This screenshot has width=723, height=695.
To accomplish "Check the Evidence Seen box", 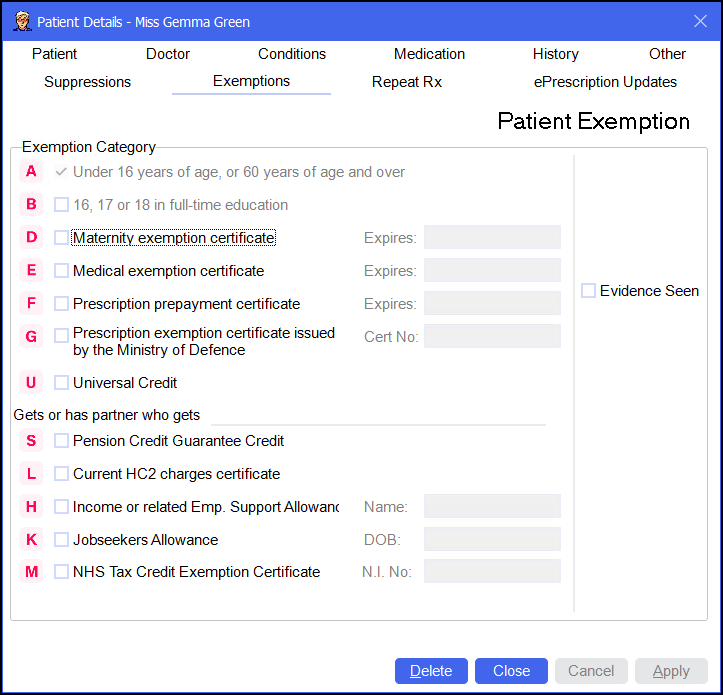I will 589,291.
